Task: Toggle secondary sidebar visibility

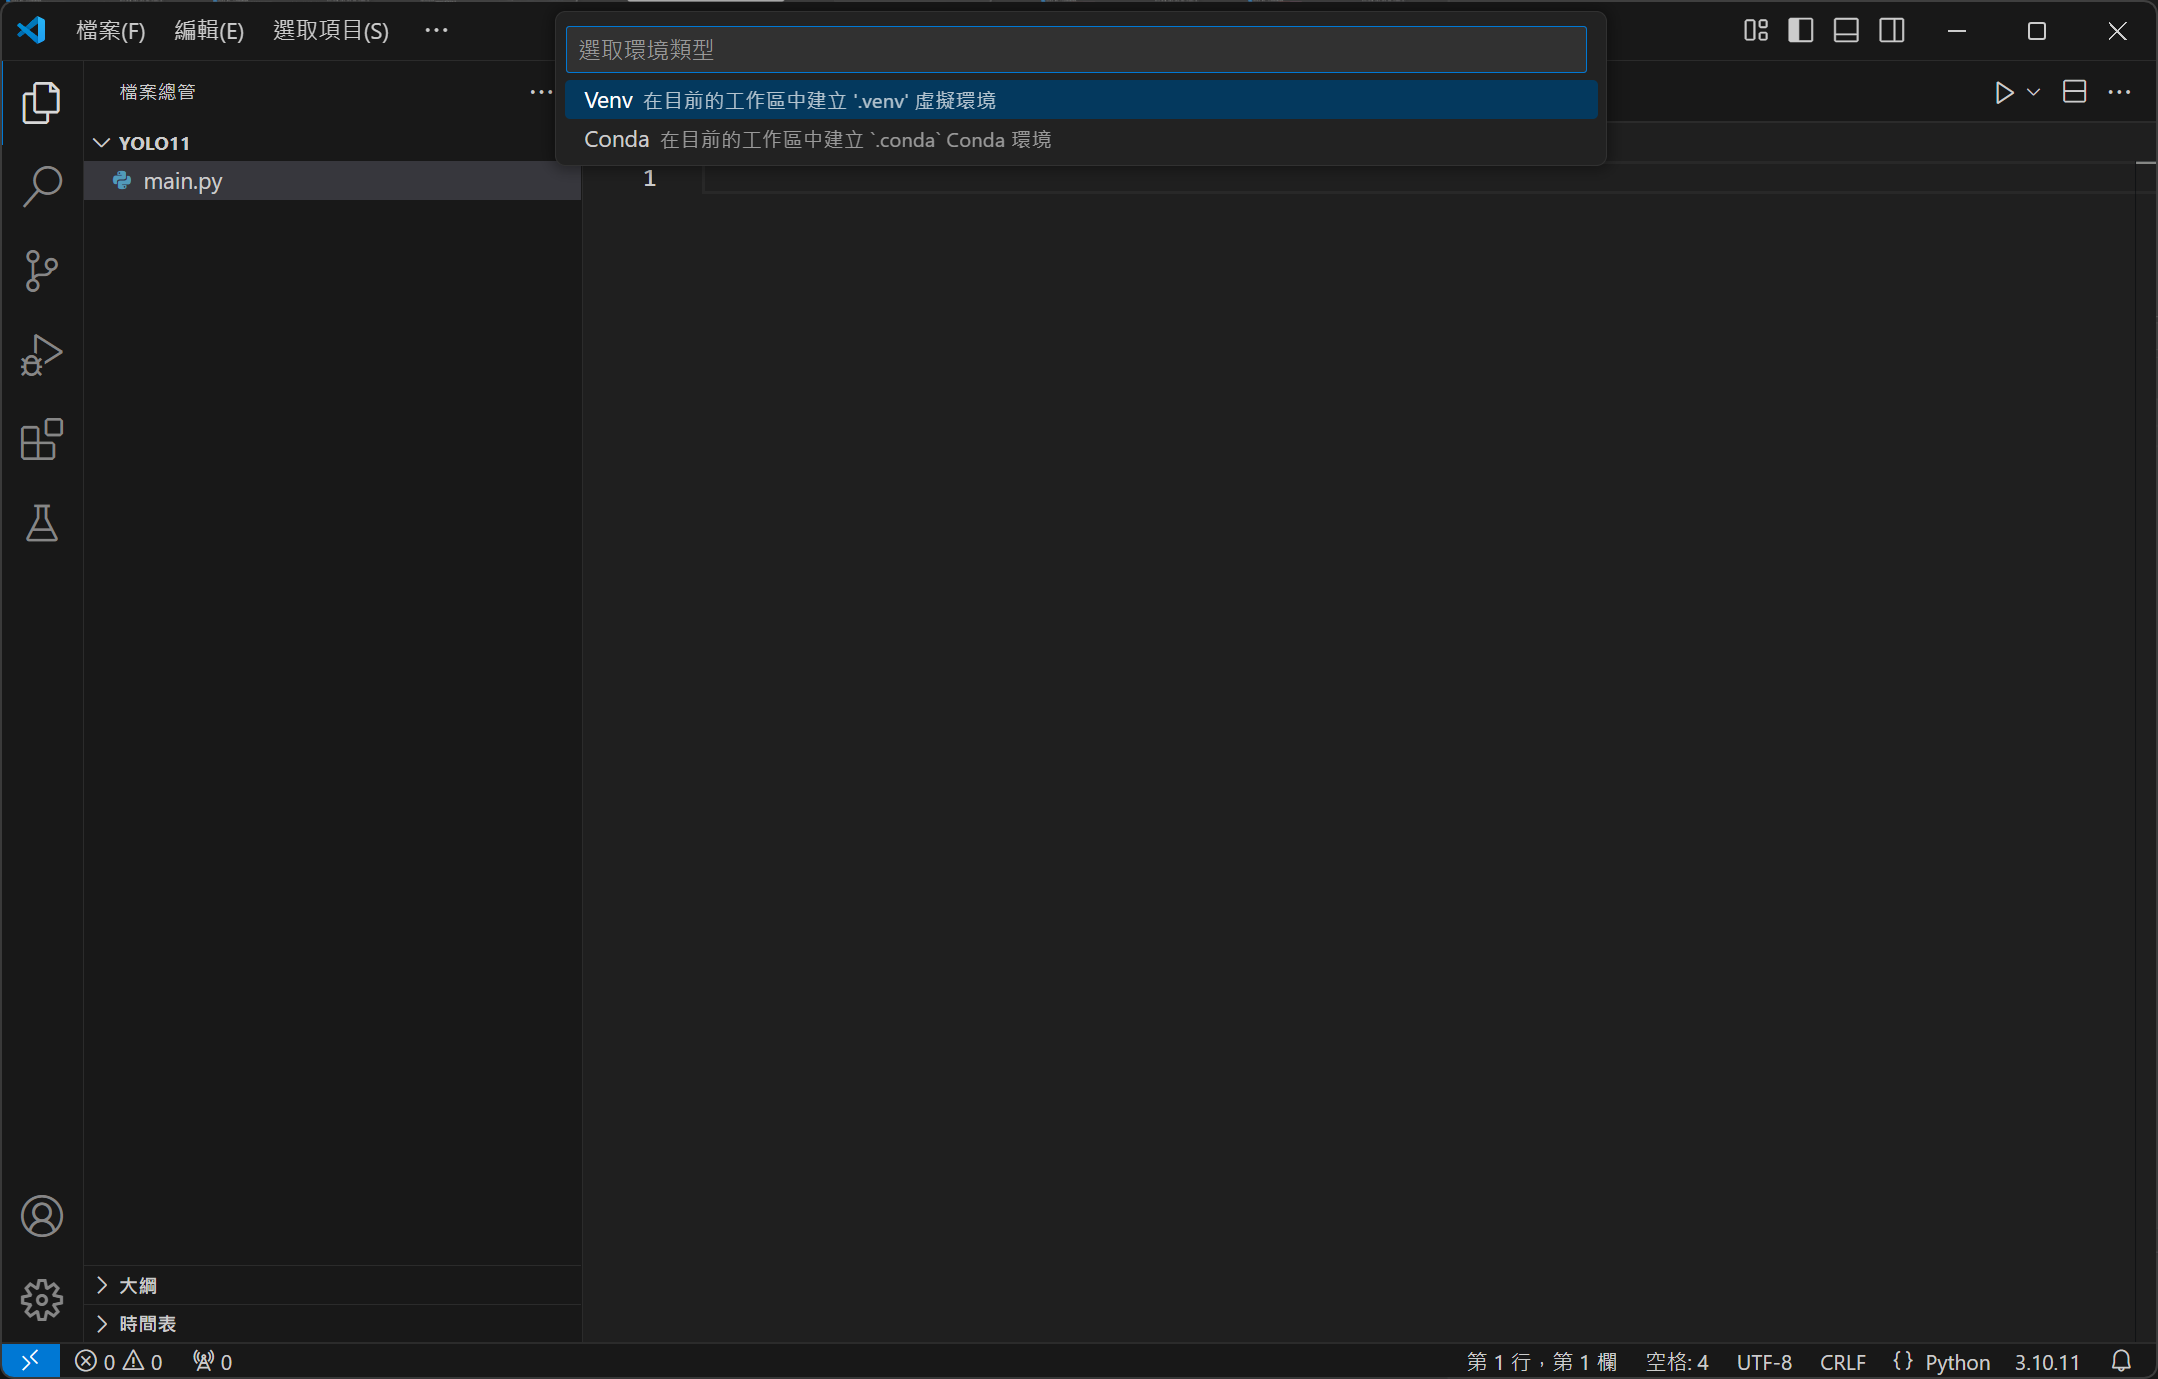Action: 1891,30
